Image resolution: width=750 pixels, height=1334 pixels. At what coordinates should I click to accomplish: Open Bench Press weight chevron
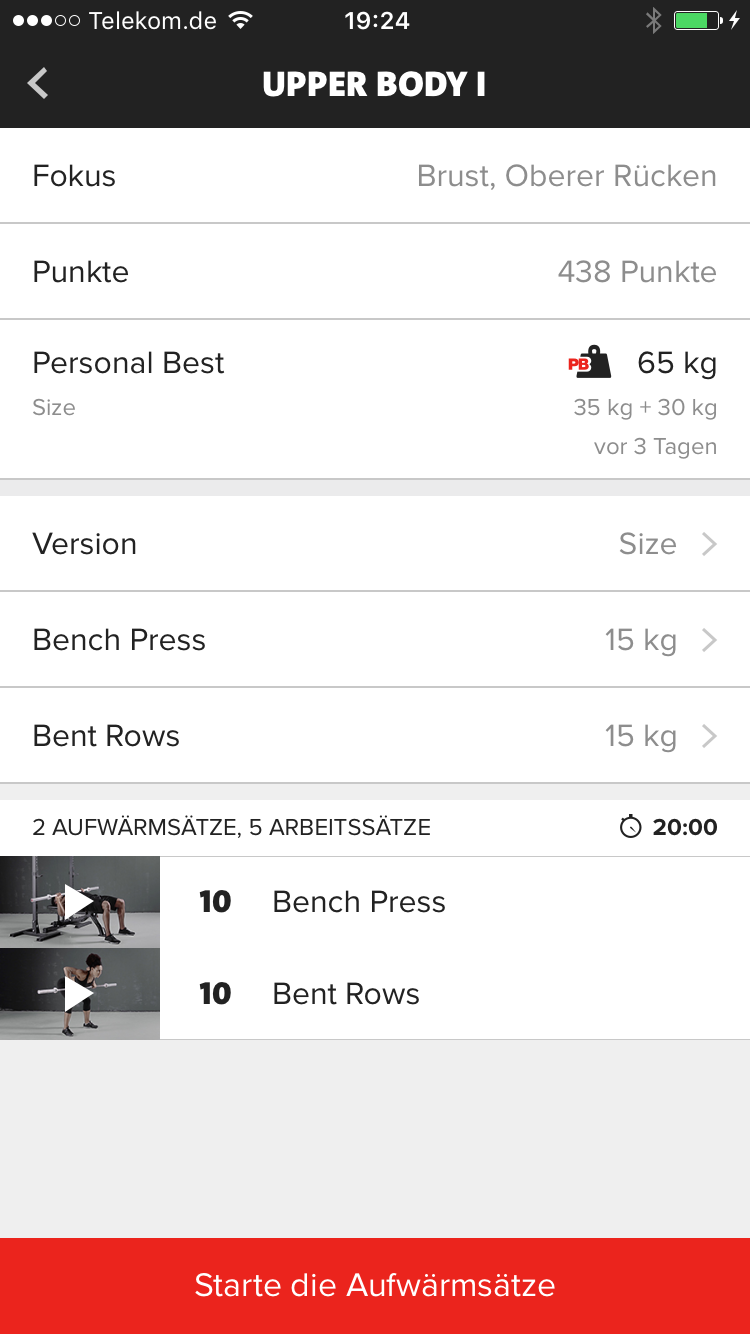[x=709, y=640]
